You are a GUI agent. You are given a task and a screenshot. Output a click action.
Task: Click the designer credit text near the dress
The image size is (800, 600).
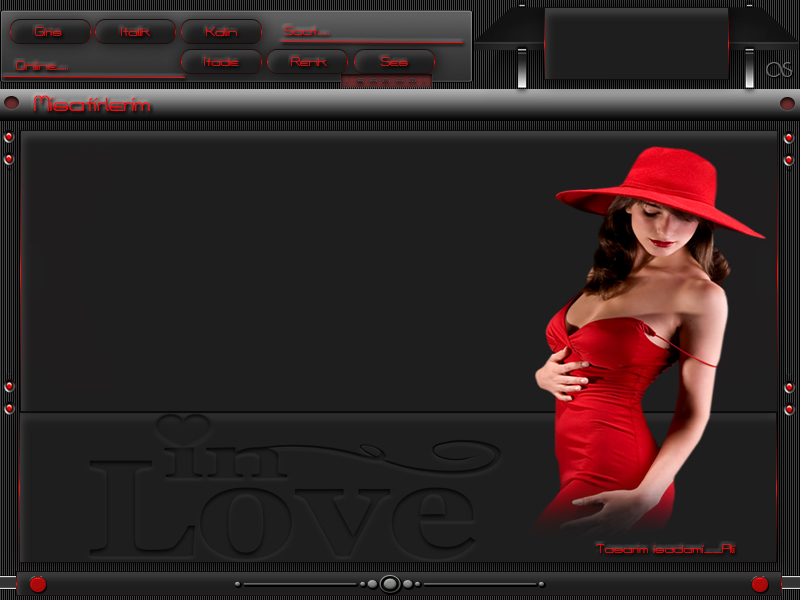tap(665, 549)
